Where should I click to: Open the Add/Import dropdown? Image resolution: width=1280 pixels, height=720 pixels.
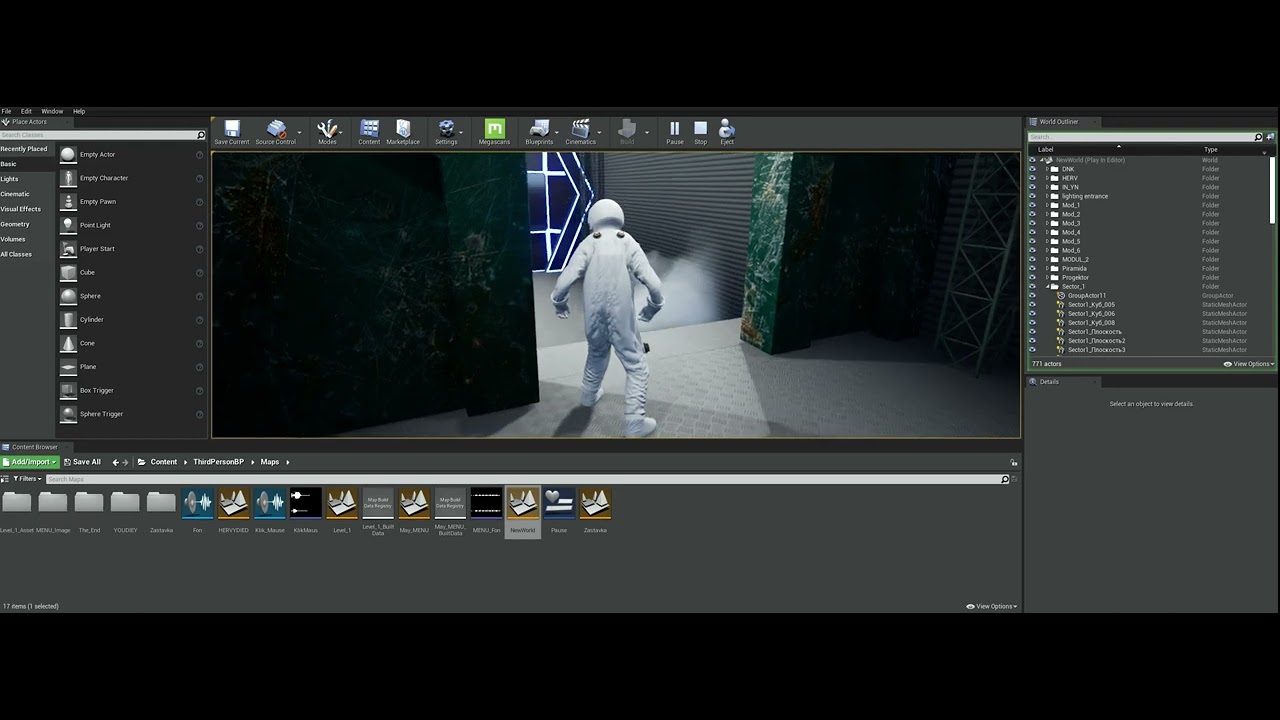point(30,462)
